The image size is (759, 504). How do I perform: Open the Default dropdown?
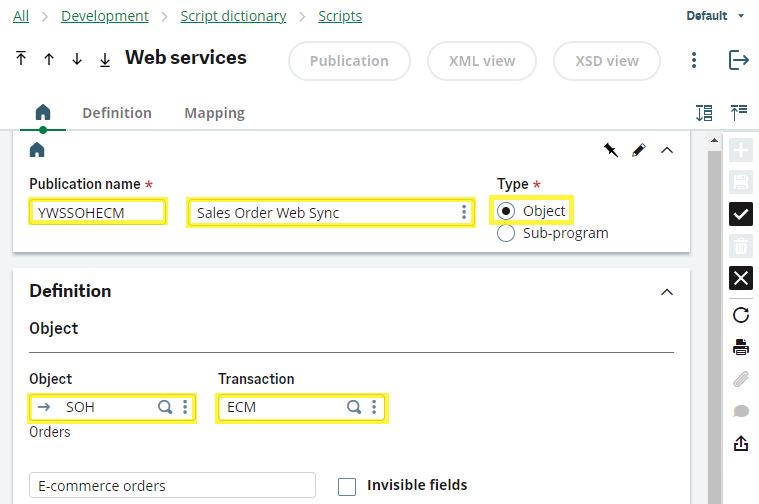(715, 16)
